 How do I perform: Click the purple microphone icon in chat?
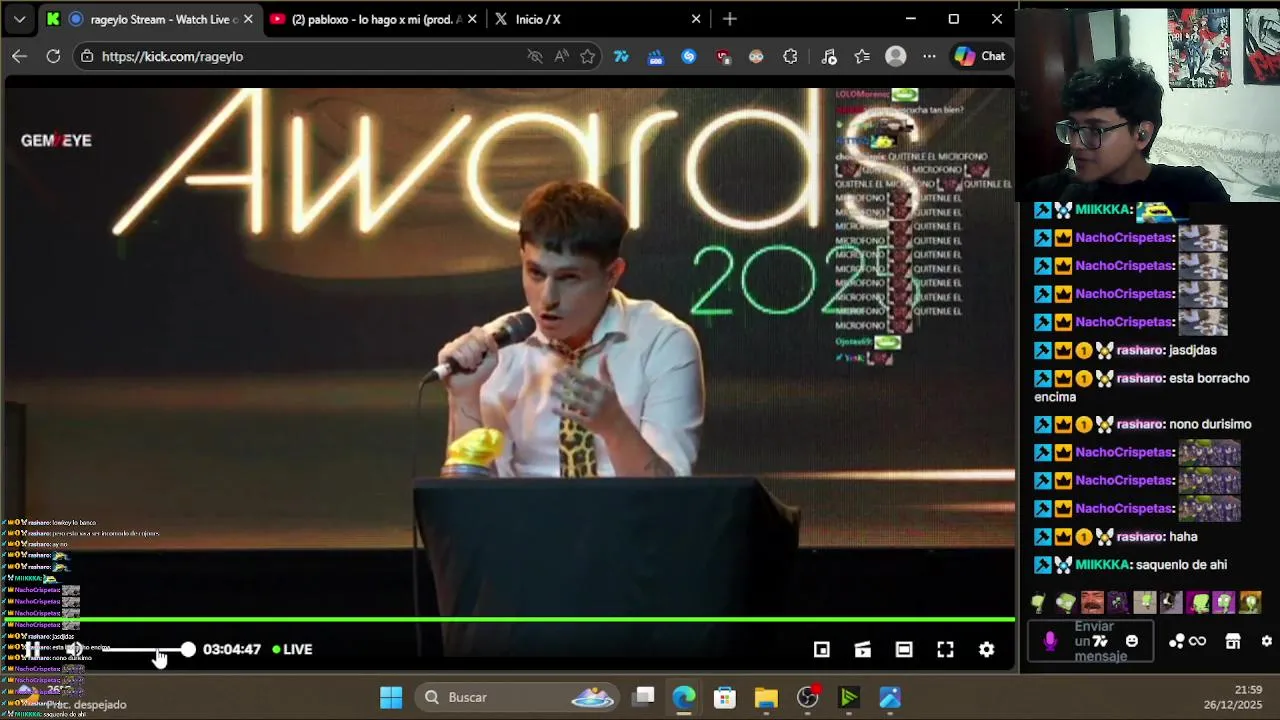click(1050, 641)
